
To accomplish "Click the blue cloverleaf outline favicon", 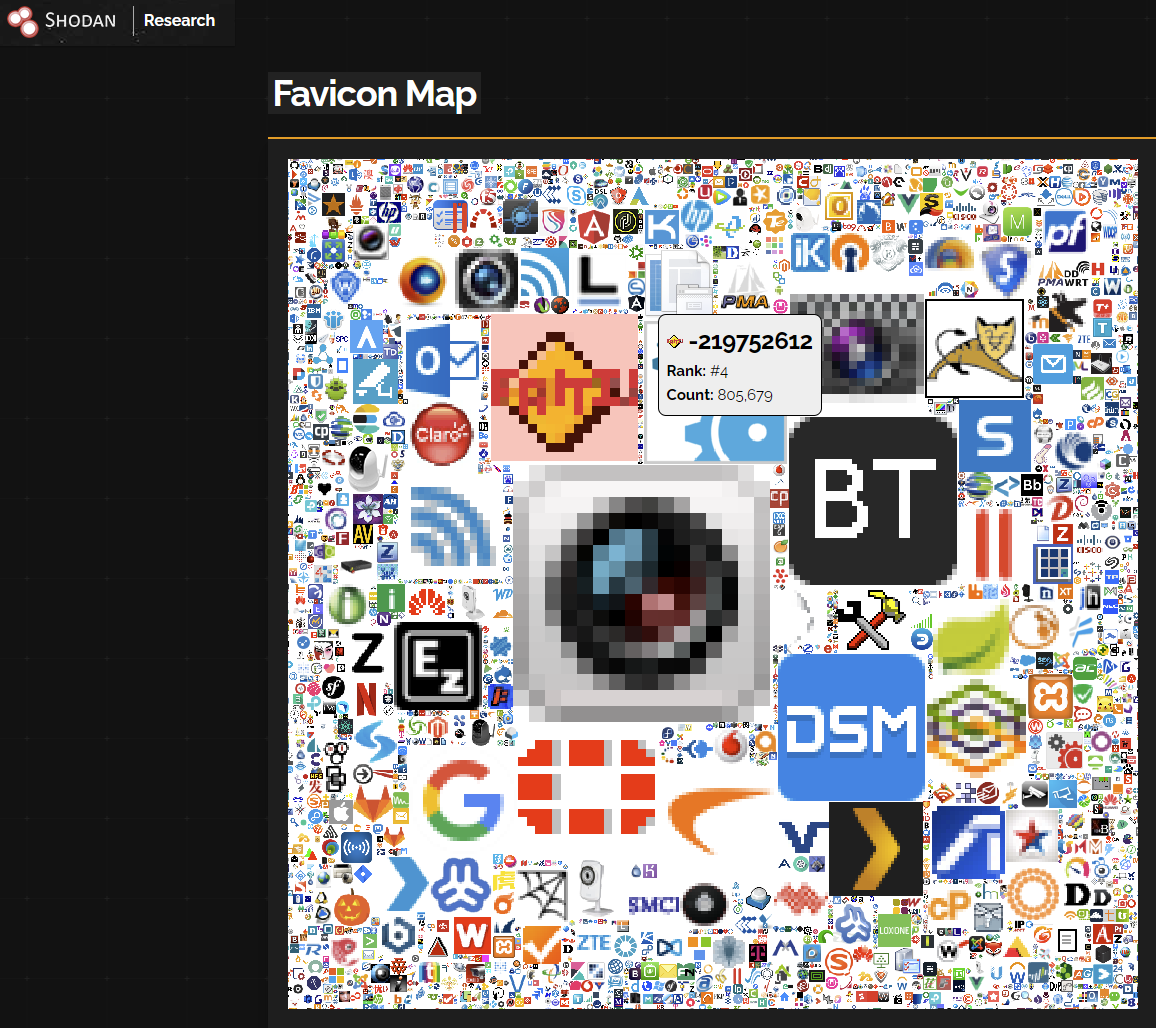I will point(461,886).
